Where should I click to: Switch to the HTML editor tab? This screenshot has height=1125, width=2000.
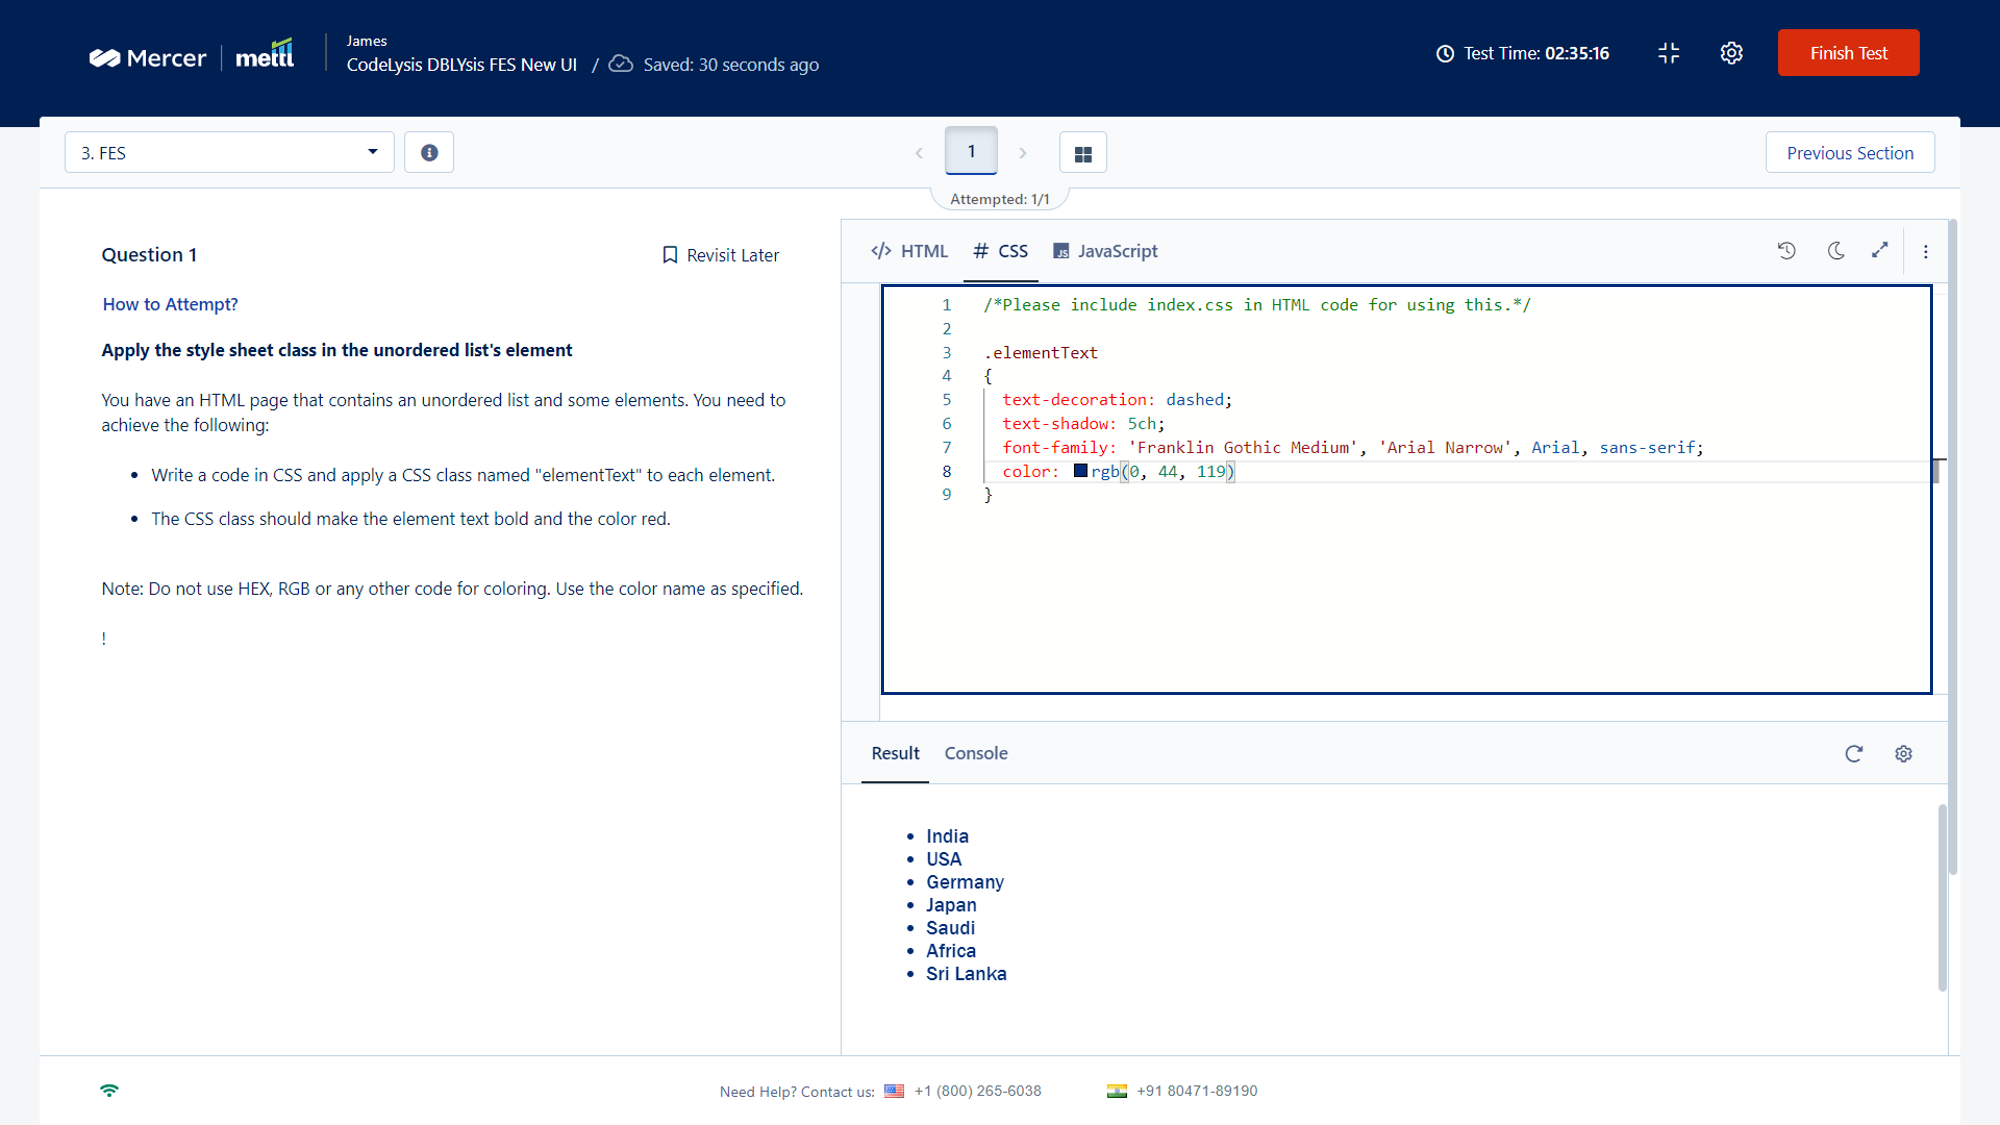909,251
